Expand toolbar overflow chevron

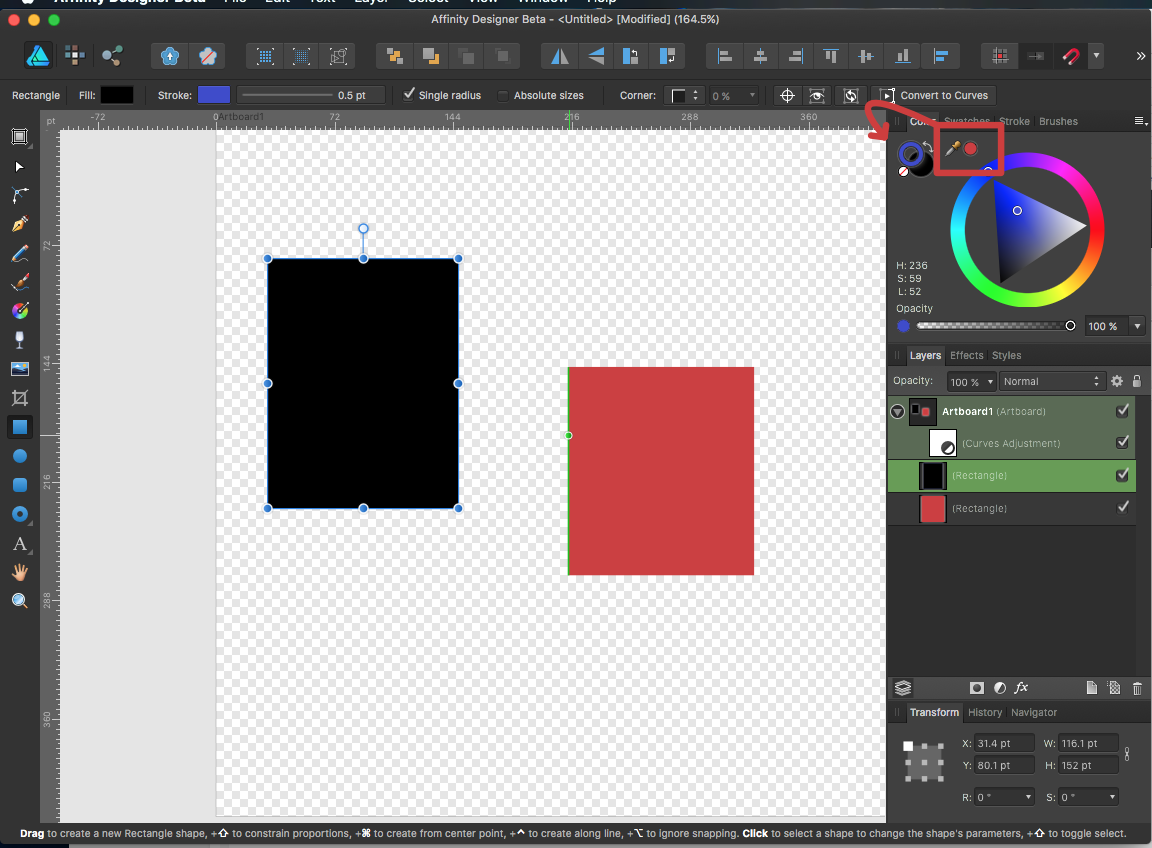(1140, 56)
